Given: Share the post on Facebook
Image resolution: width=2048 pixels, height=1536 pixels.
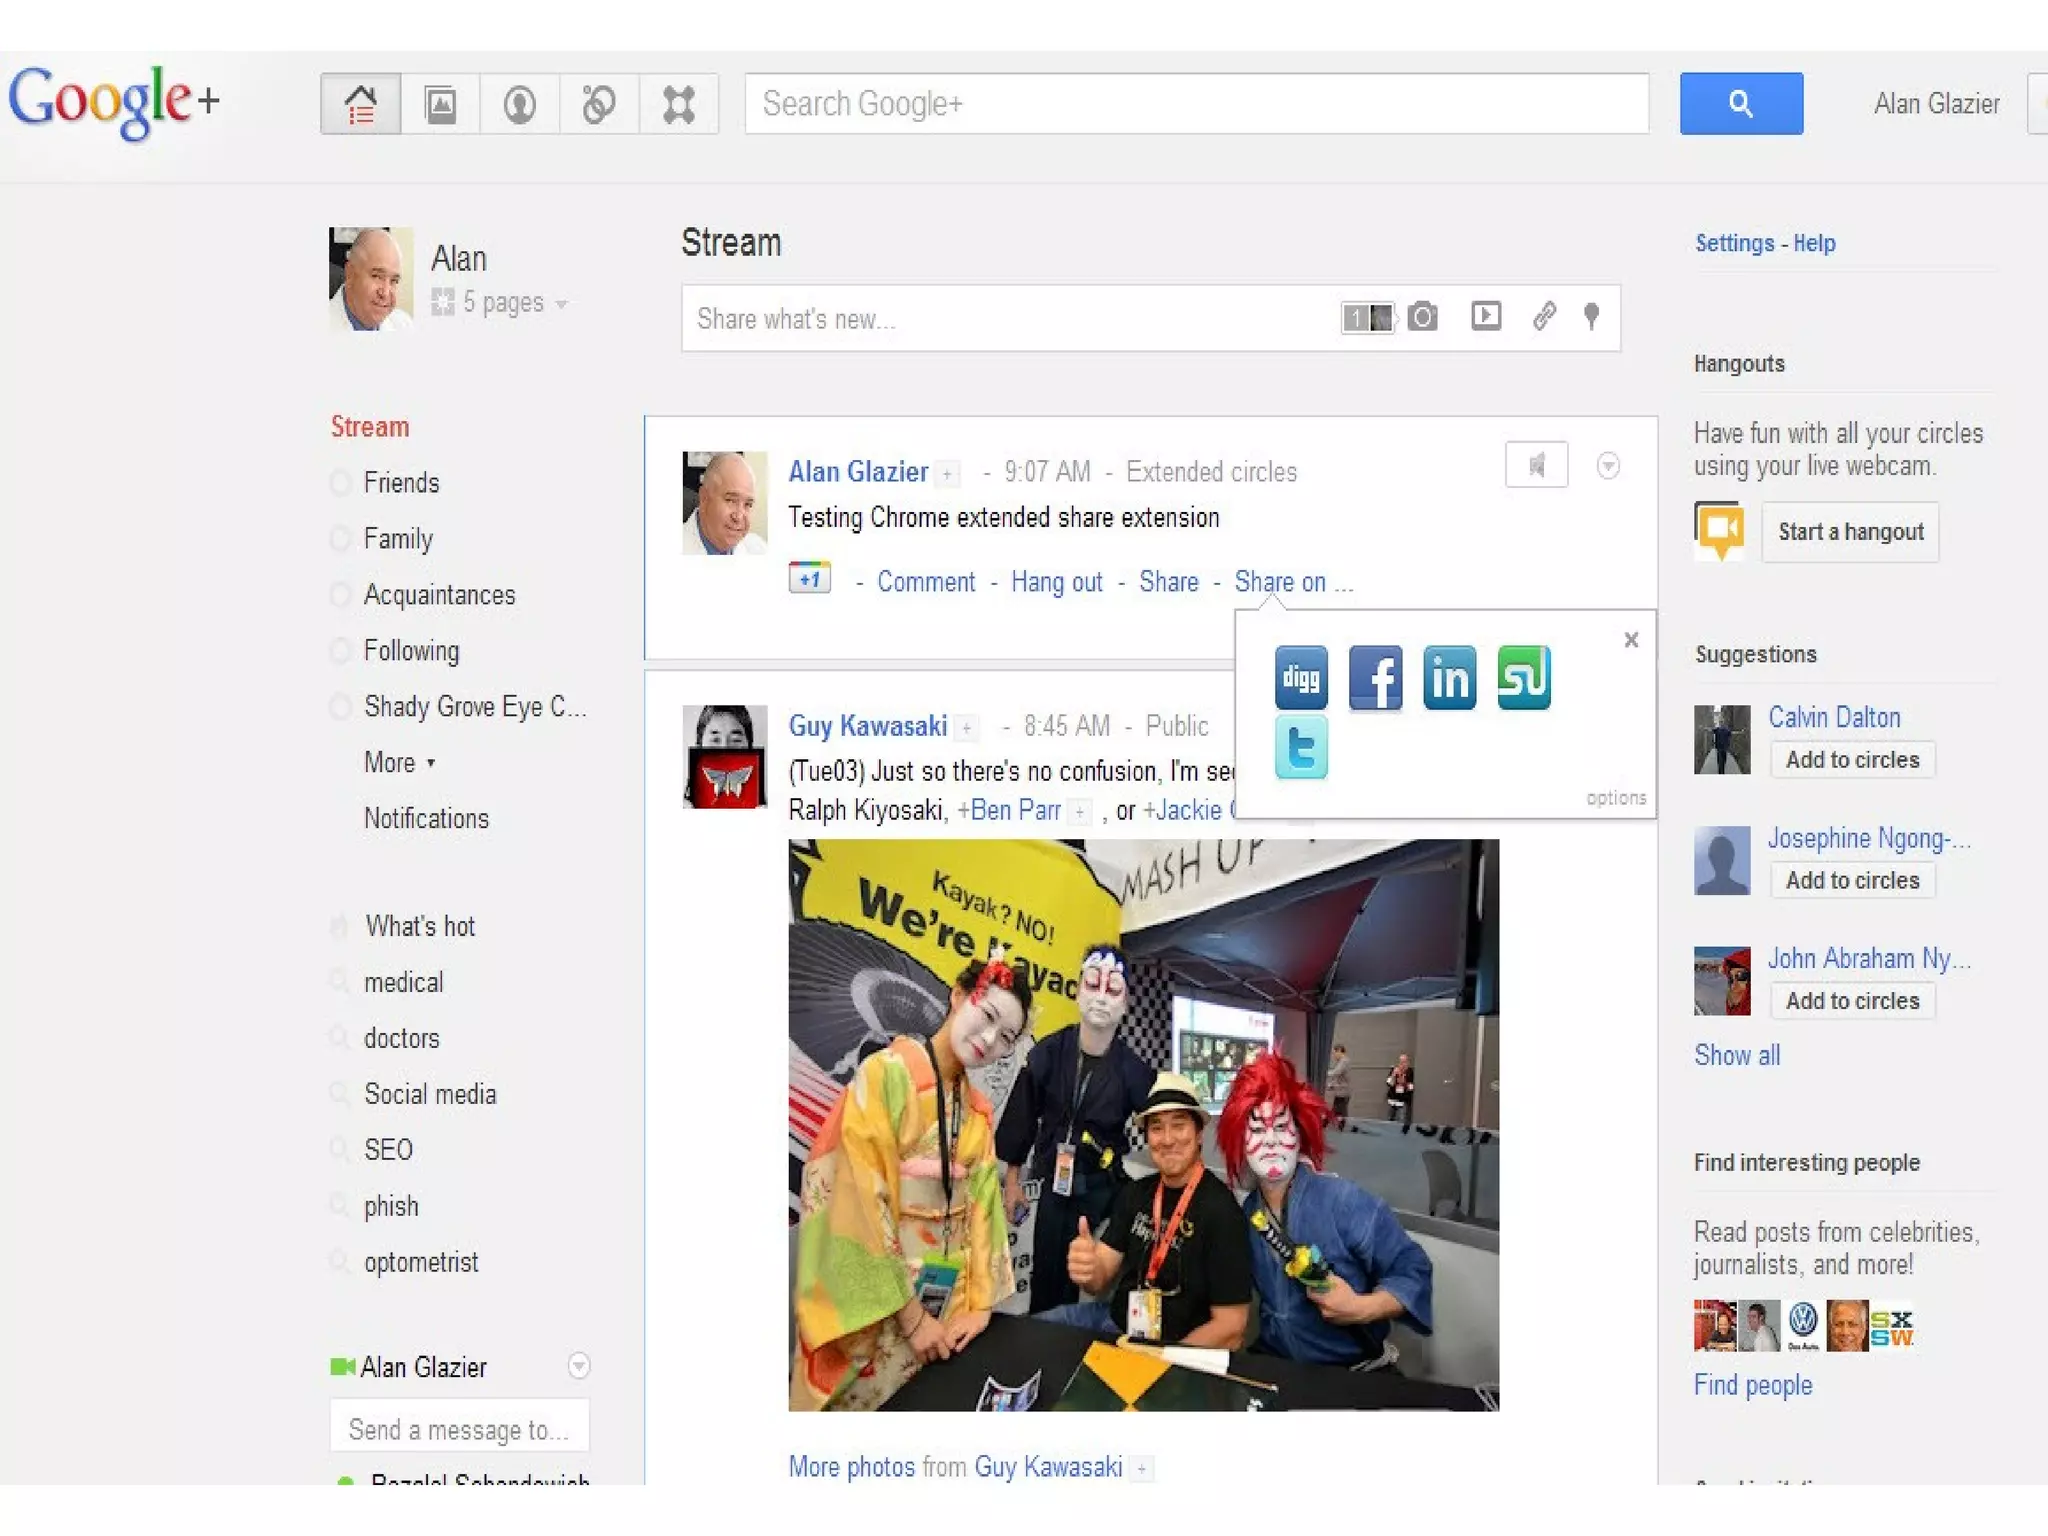Looking at the screenshot, I should point(1375,678).
